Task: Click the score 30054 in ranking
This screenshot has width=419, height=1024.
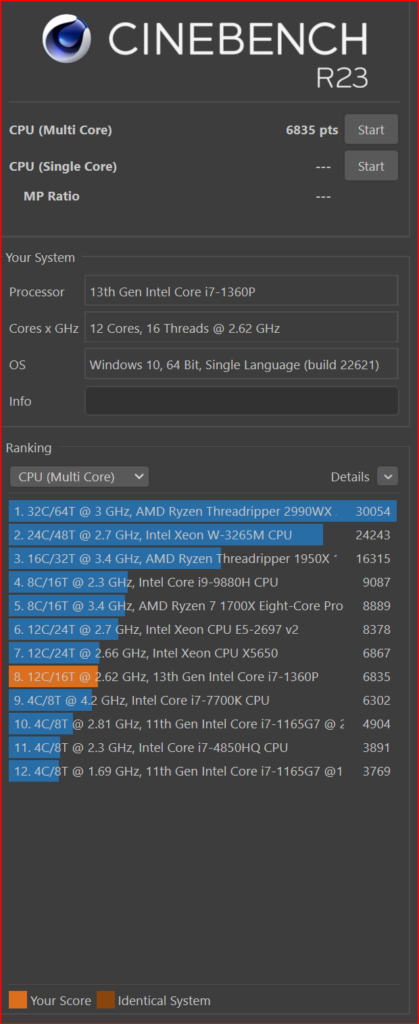Action: pos(373,512)
